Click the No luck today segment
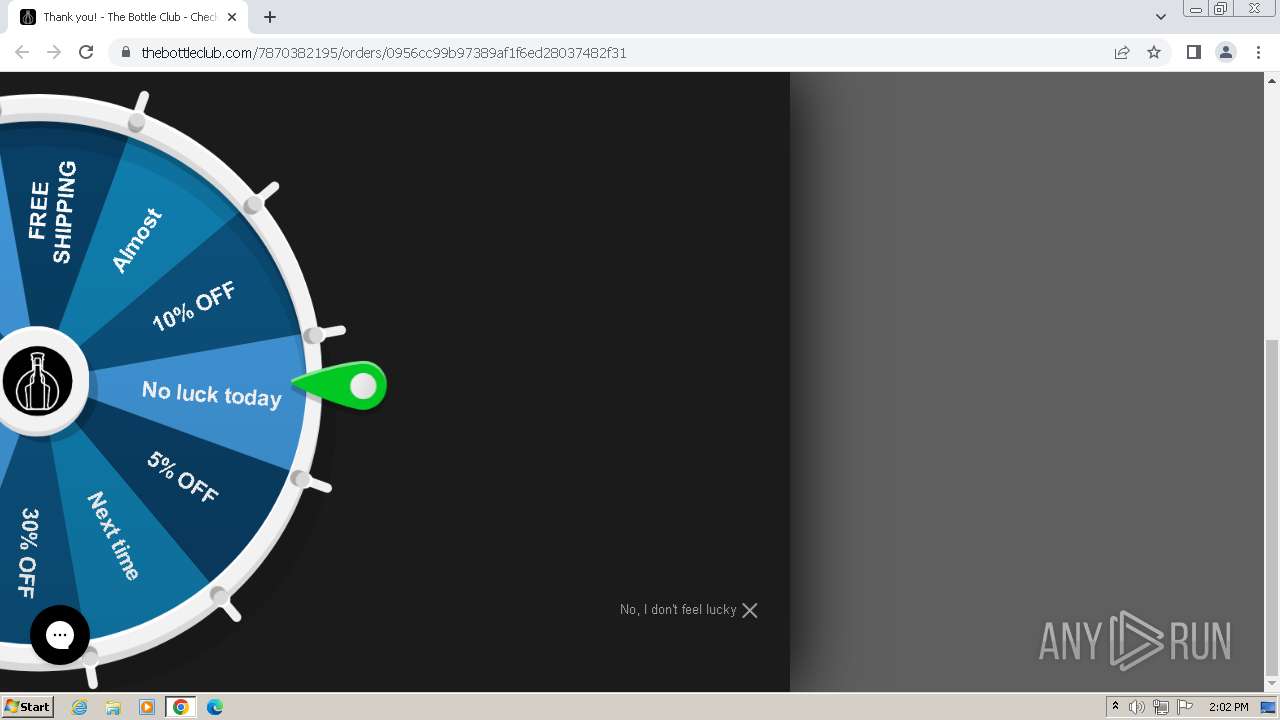 click(211, 394)
